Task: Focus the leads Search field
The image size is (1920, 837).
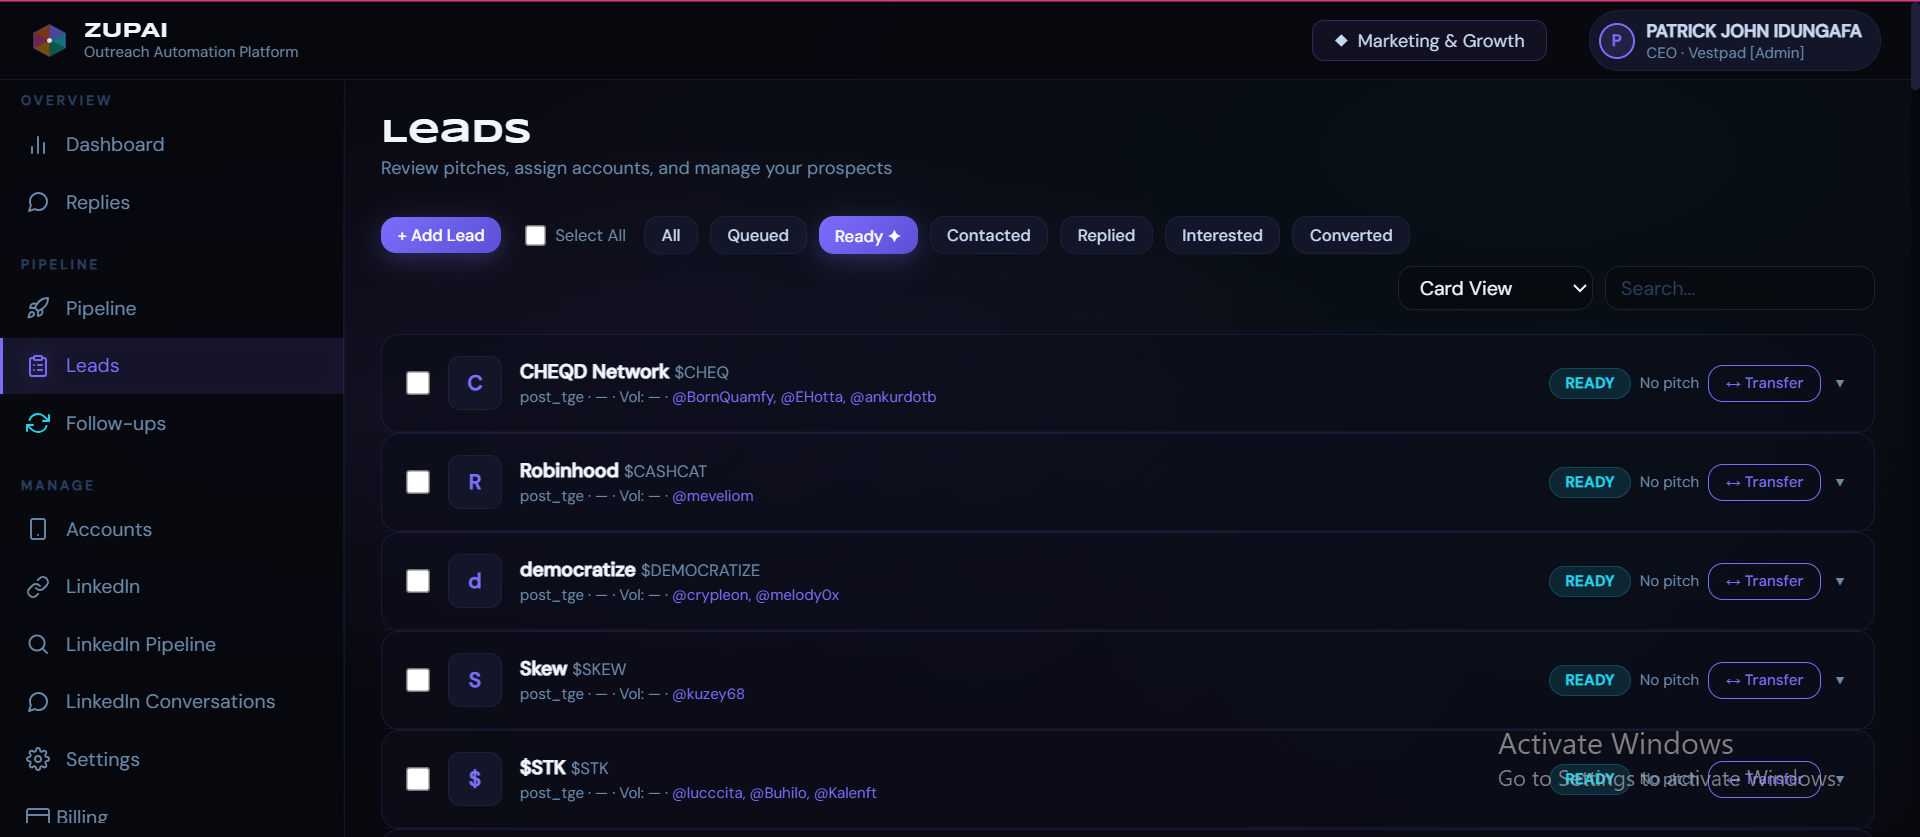Action: 1739,288
